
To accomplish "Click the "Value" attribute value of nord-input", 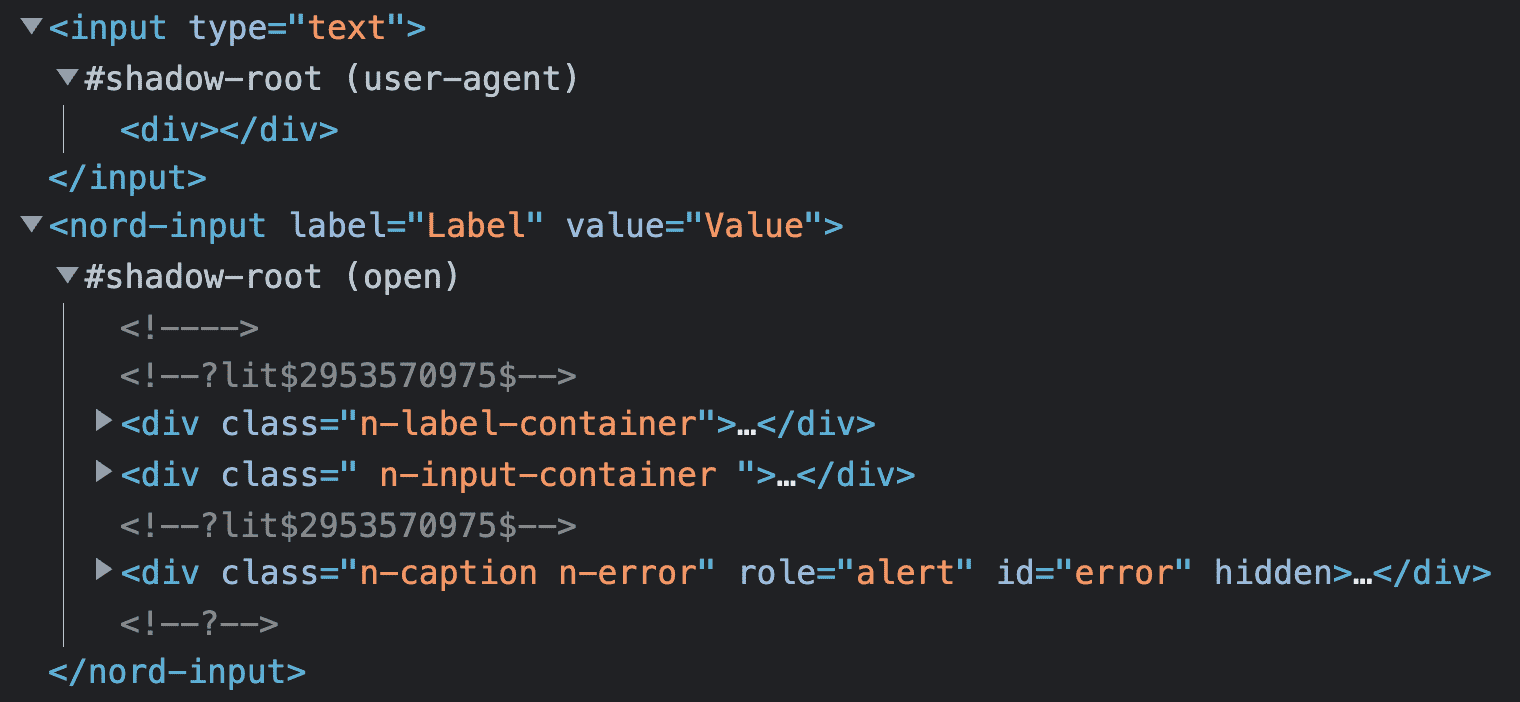I will 754,226.
